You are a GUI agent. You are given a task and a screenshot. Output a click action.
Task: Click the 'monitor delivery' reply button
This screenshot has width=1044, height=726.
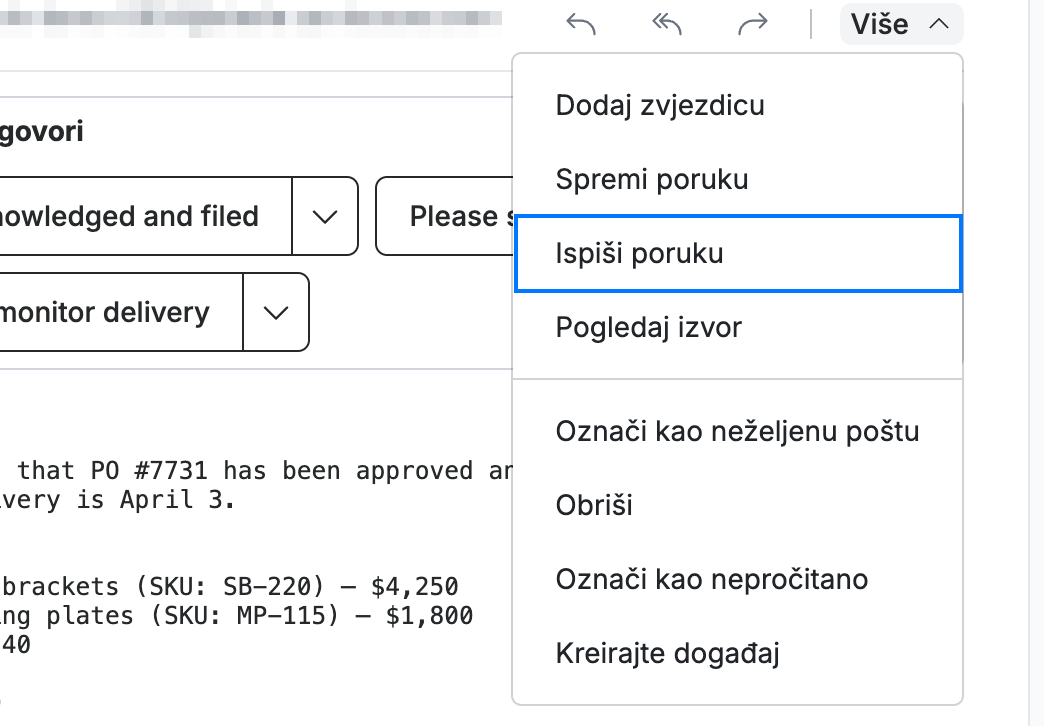pos(120,312)
